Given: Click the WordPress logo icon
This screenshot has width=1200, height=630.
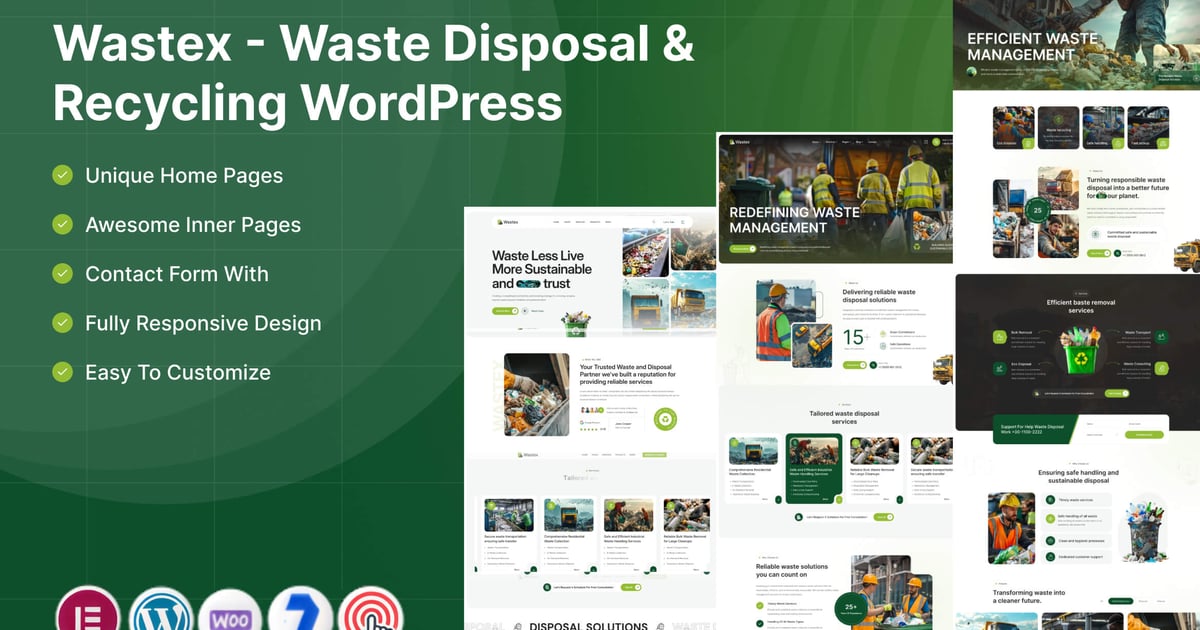Looking at the screenshot, I should pyautogui.click(x=160, y=610).
